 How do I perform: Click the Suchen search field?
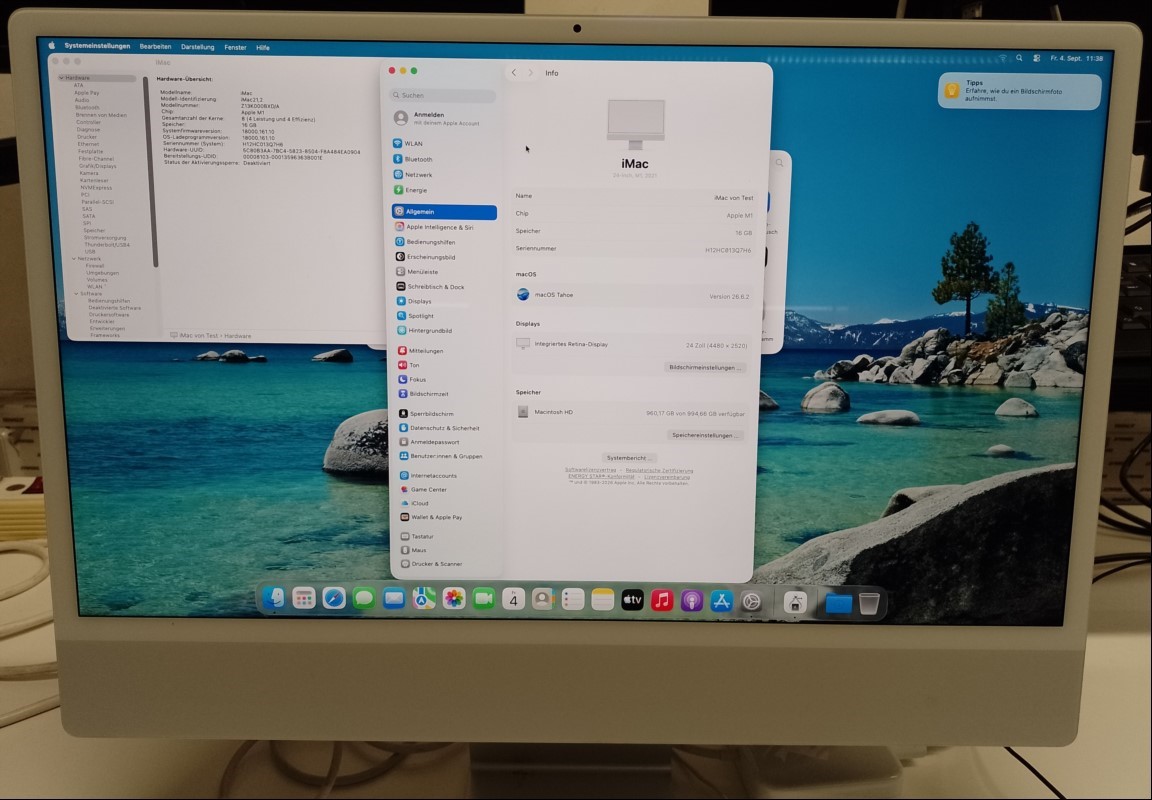click(x=443, y=96)
